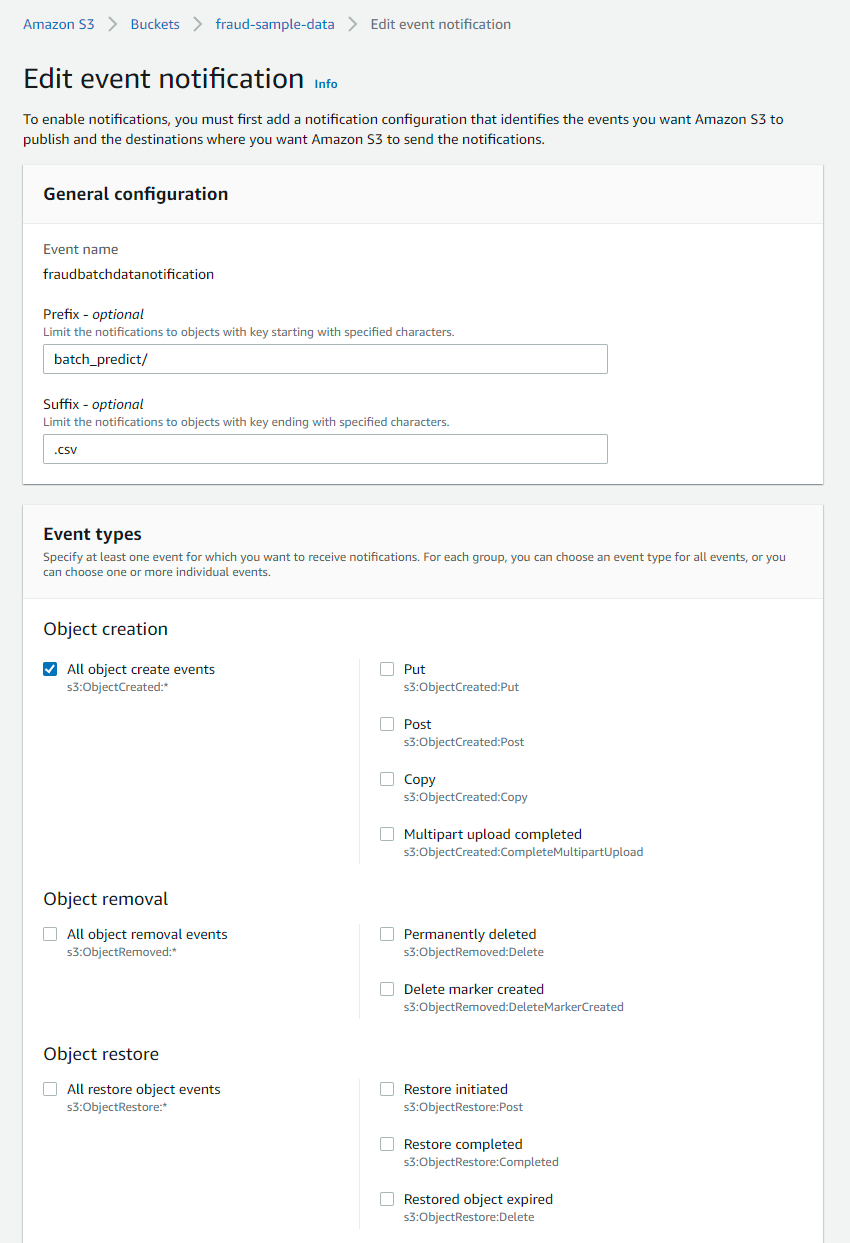Check All object removal events
This screenshot has height=1243, width=850.
coord(50,935)
